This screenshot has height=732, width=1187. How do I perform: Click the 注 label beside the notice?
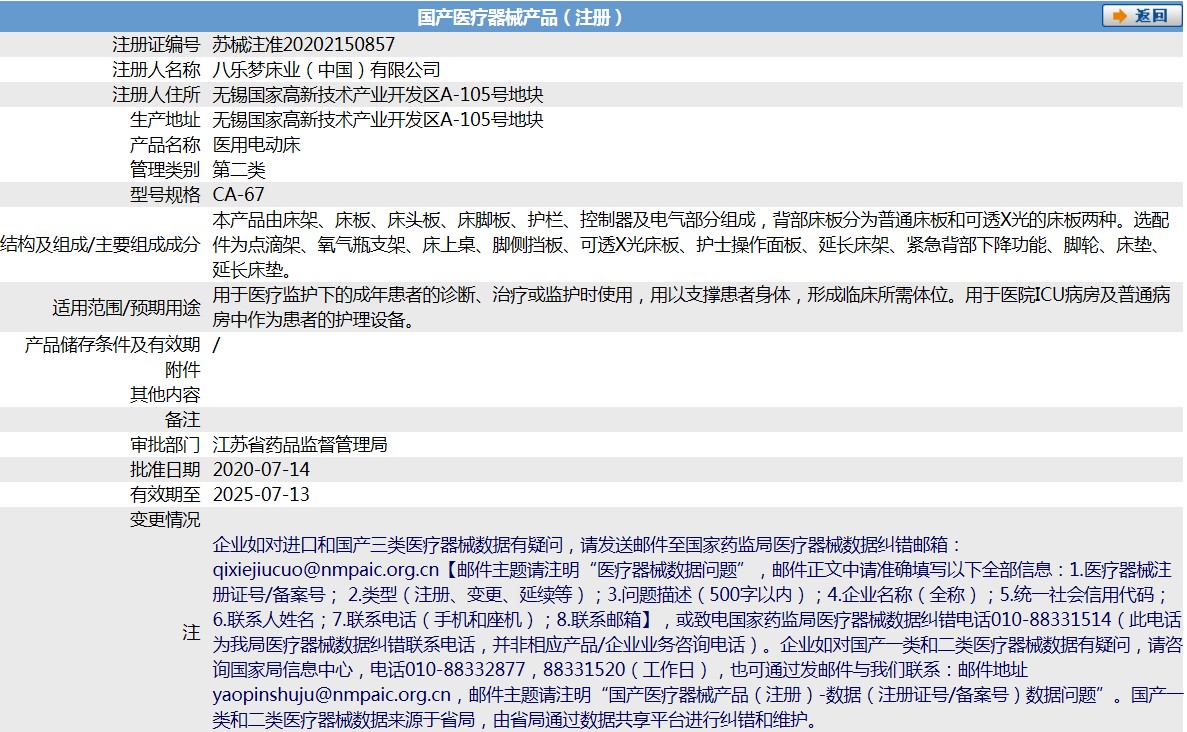point(192,632)
